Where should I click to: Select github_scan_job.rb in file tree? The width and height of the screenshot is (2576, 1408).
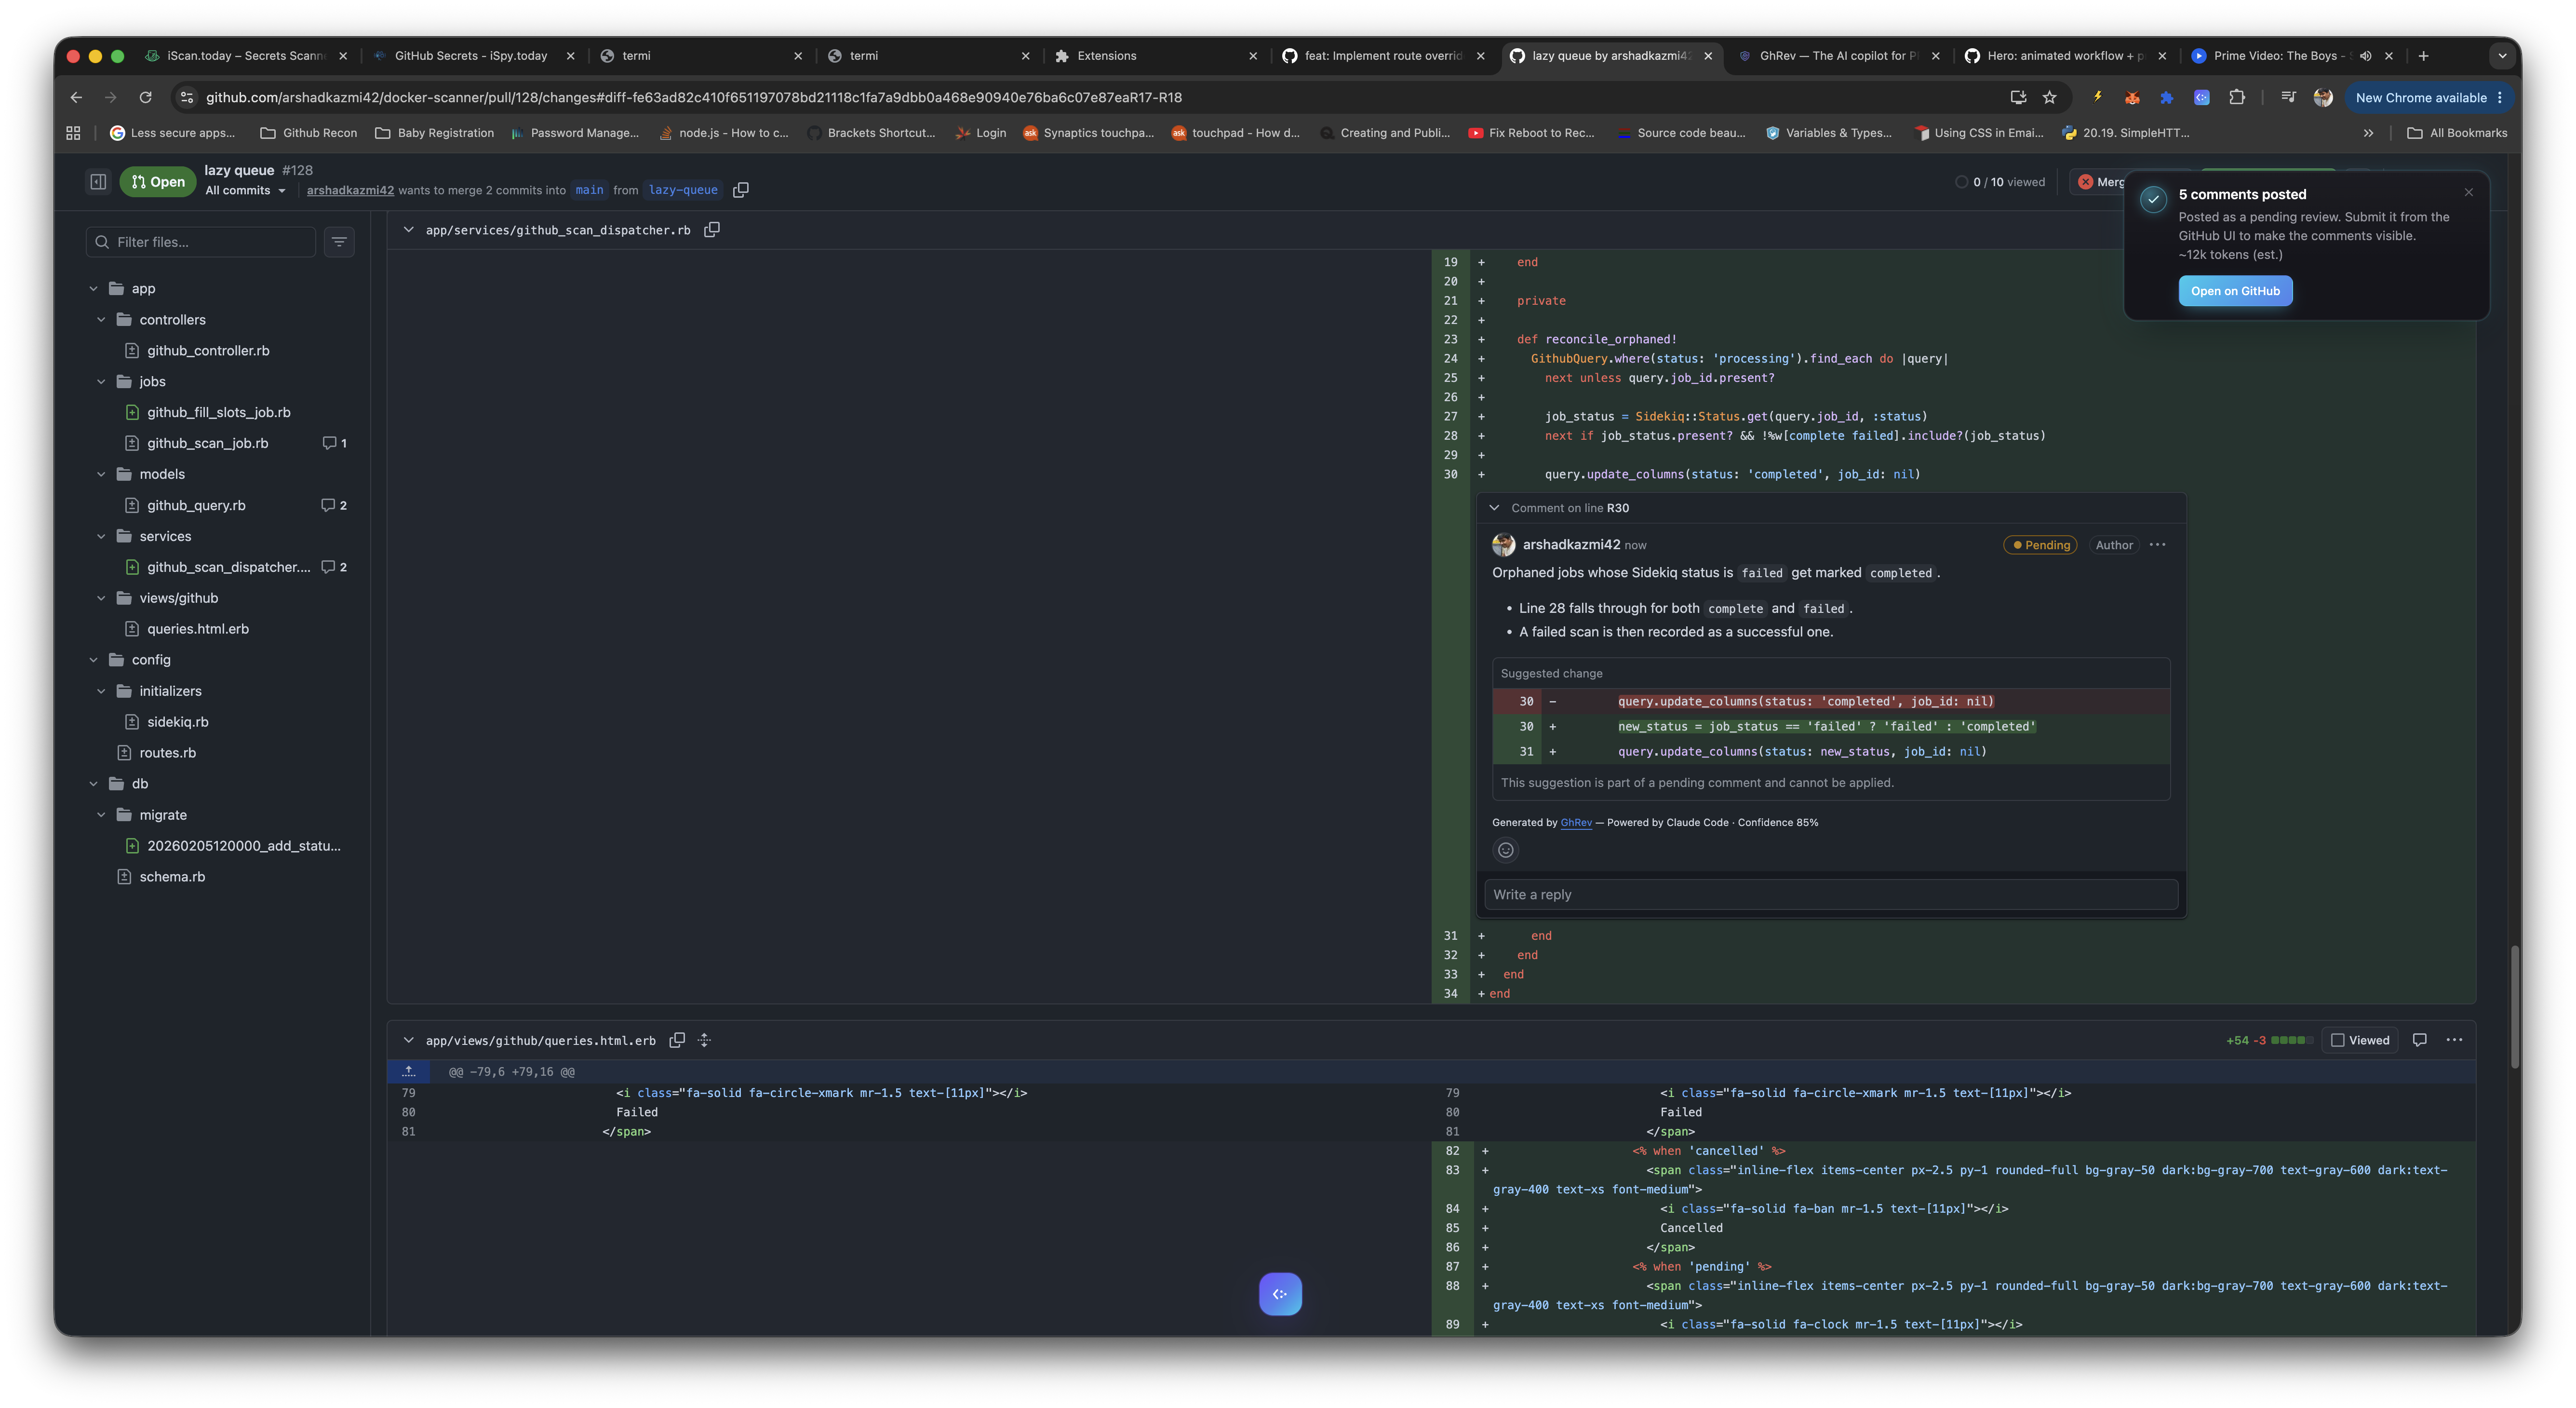[x=208, y=443]
